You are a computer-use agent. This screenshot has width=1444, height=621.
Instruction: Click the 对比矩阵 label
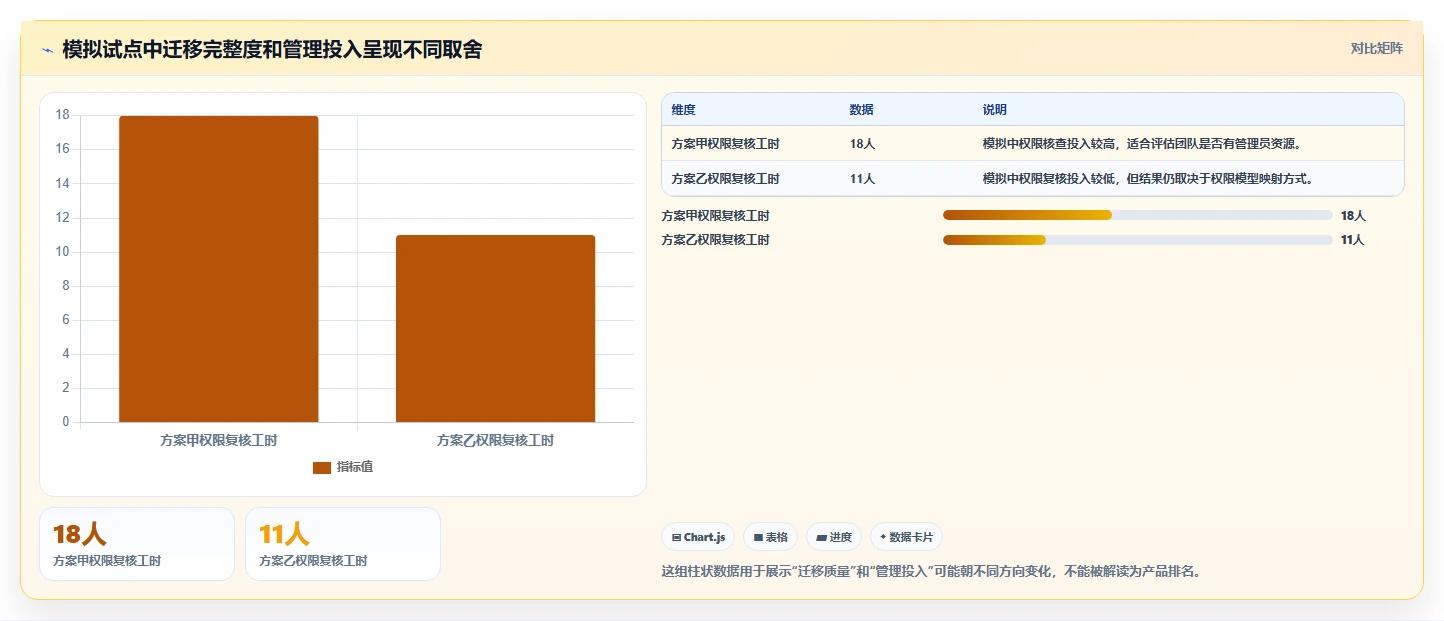[x=1376, y=48]
